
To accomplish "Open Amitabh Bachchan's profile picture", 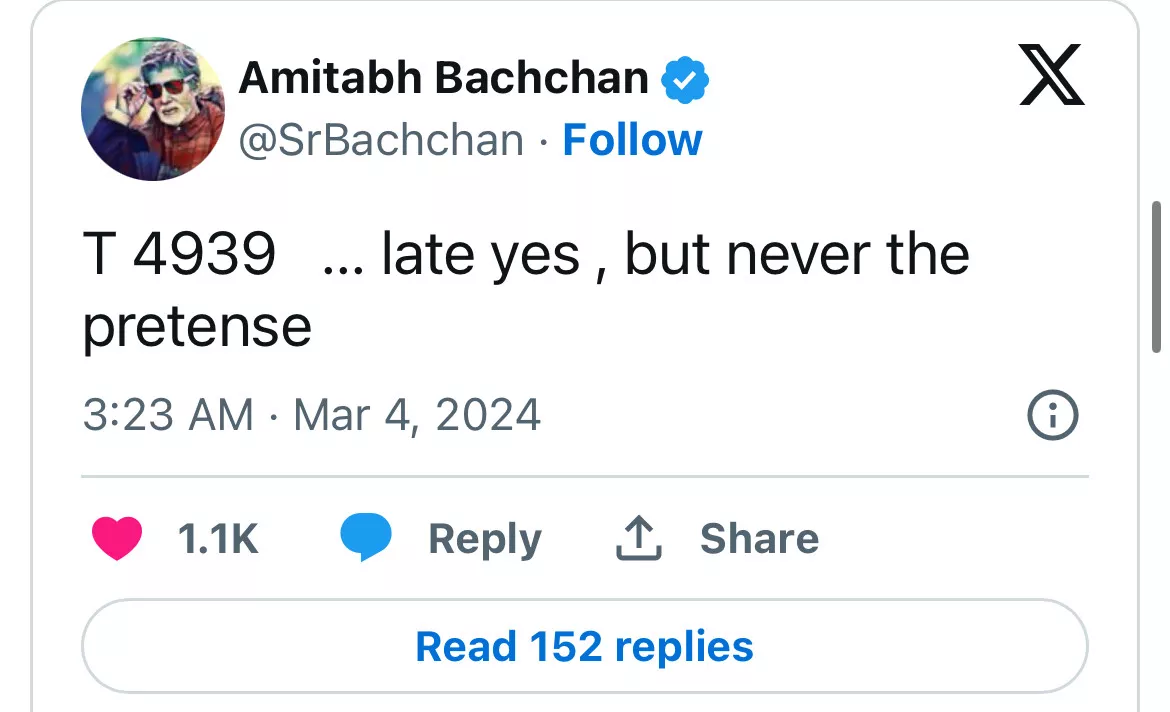I will tap(152, 110).
